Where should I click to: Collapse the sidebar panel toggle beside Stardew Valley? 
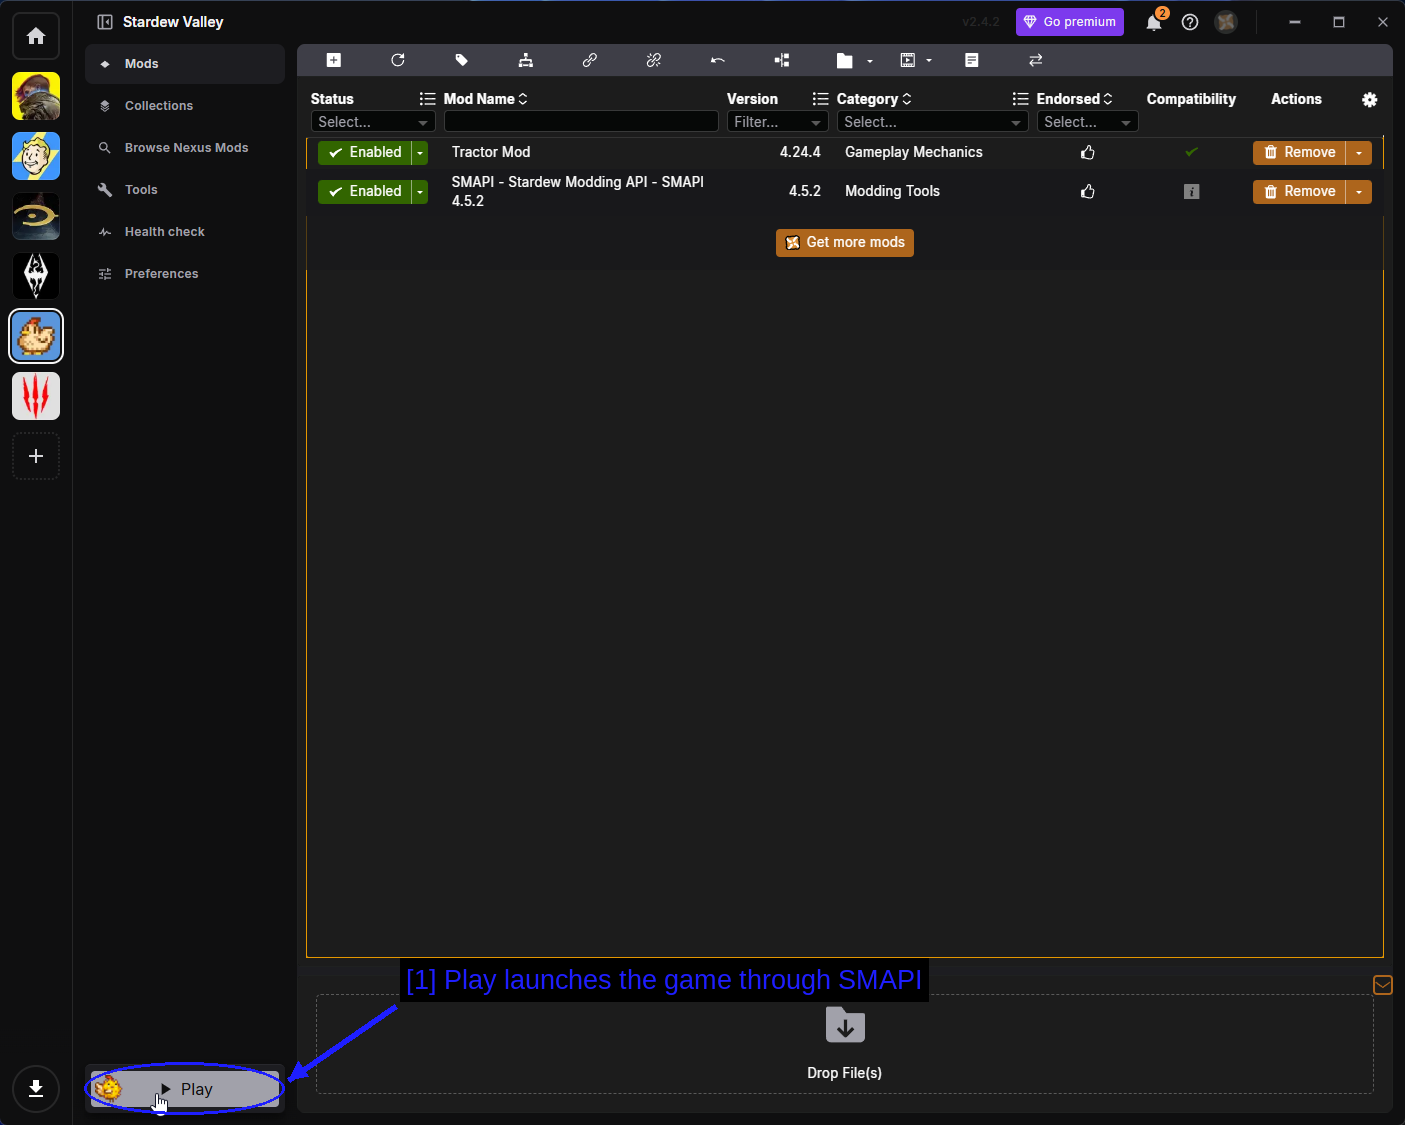[105, 22]
